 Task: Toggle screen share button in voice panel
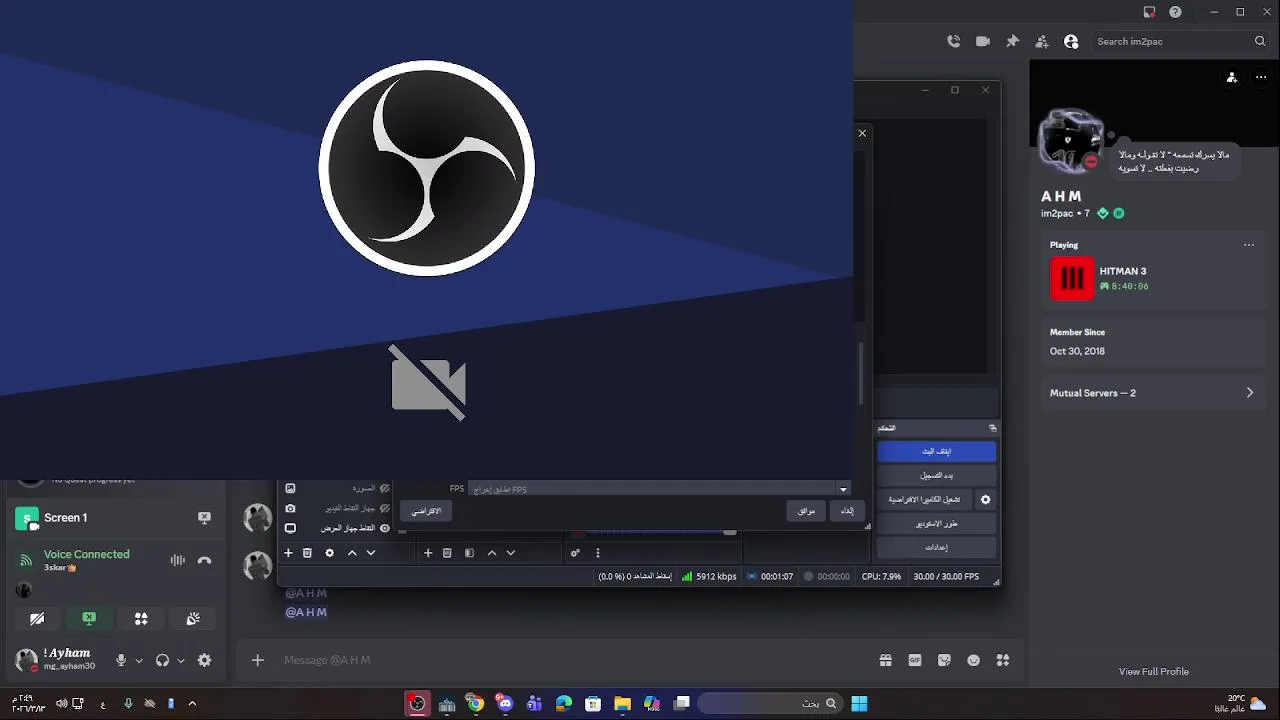[x=89, y=619]
